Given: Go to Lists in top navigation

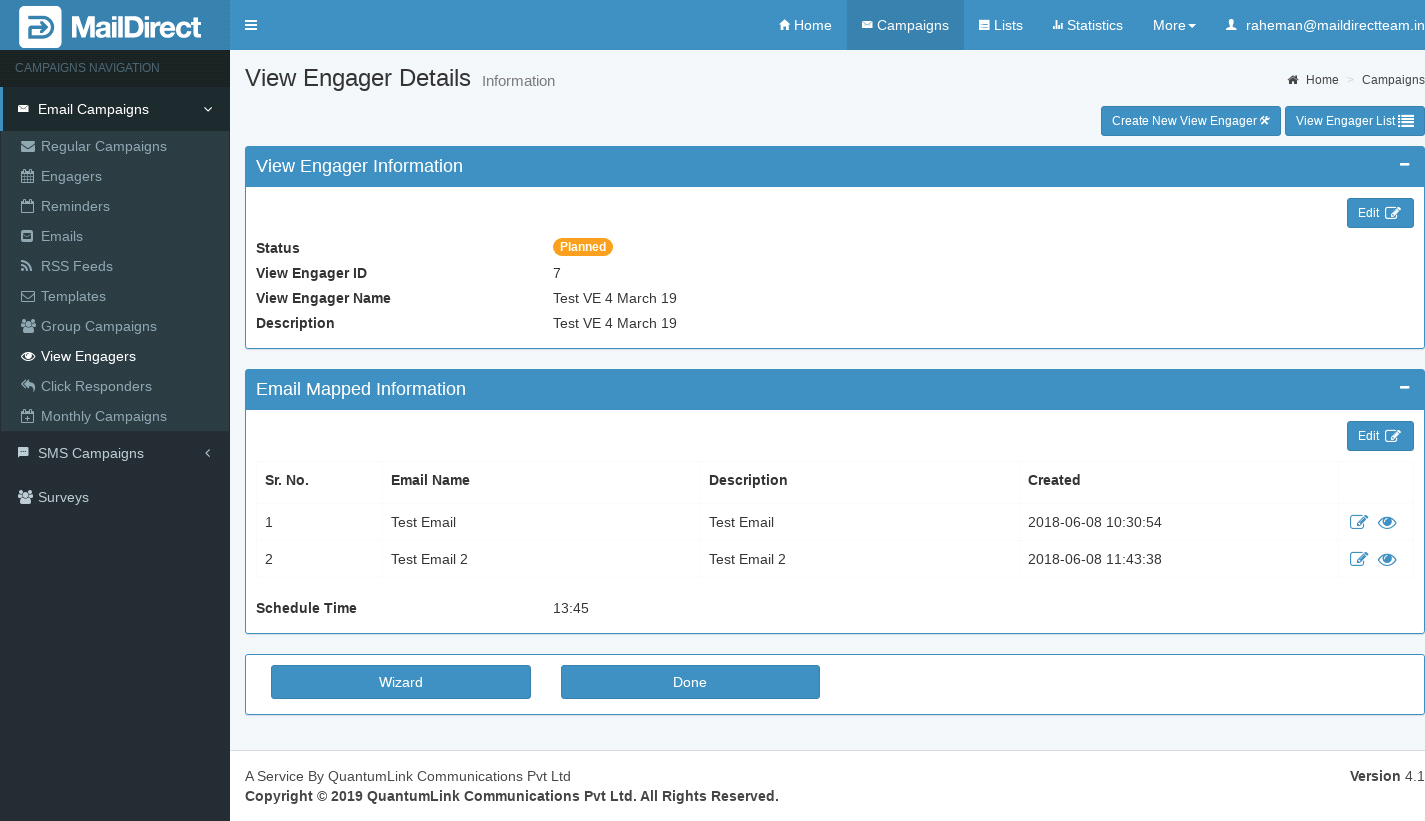Looking at the screenshot, I should click(1000, 25).
